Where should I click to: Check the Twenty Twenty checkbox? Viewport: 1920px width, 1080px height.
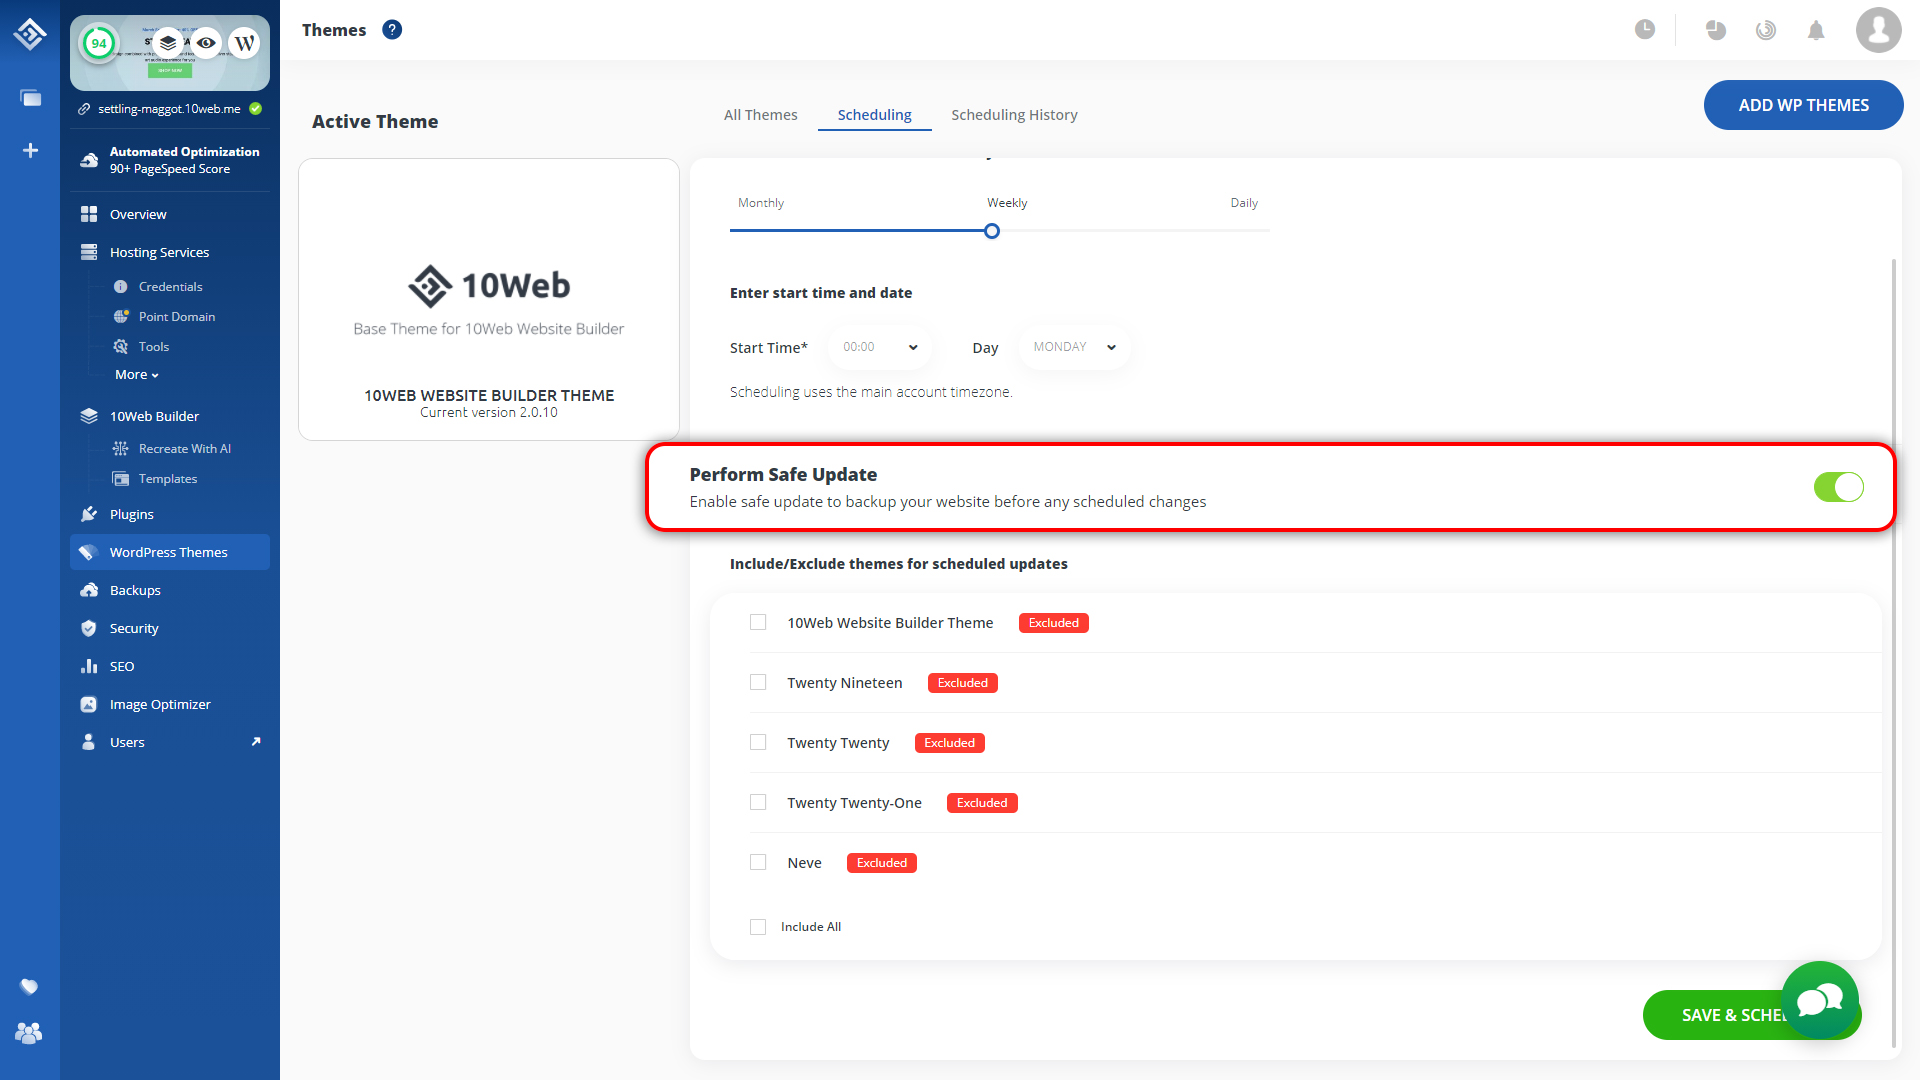pyautogui.click(x=758, y=742)
